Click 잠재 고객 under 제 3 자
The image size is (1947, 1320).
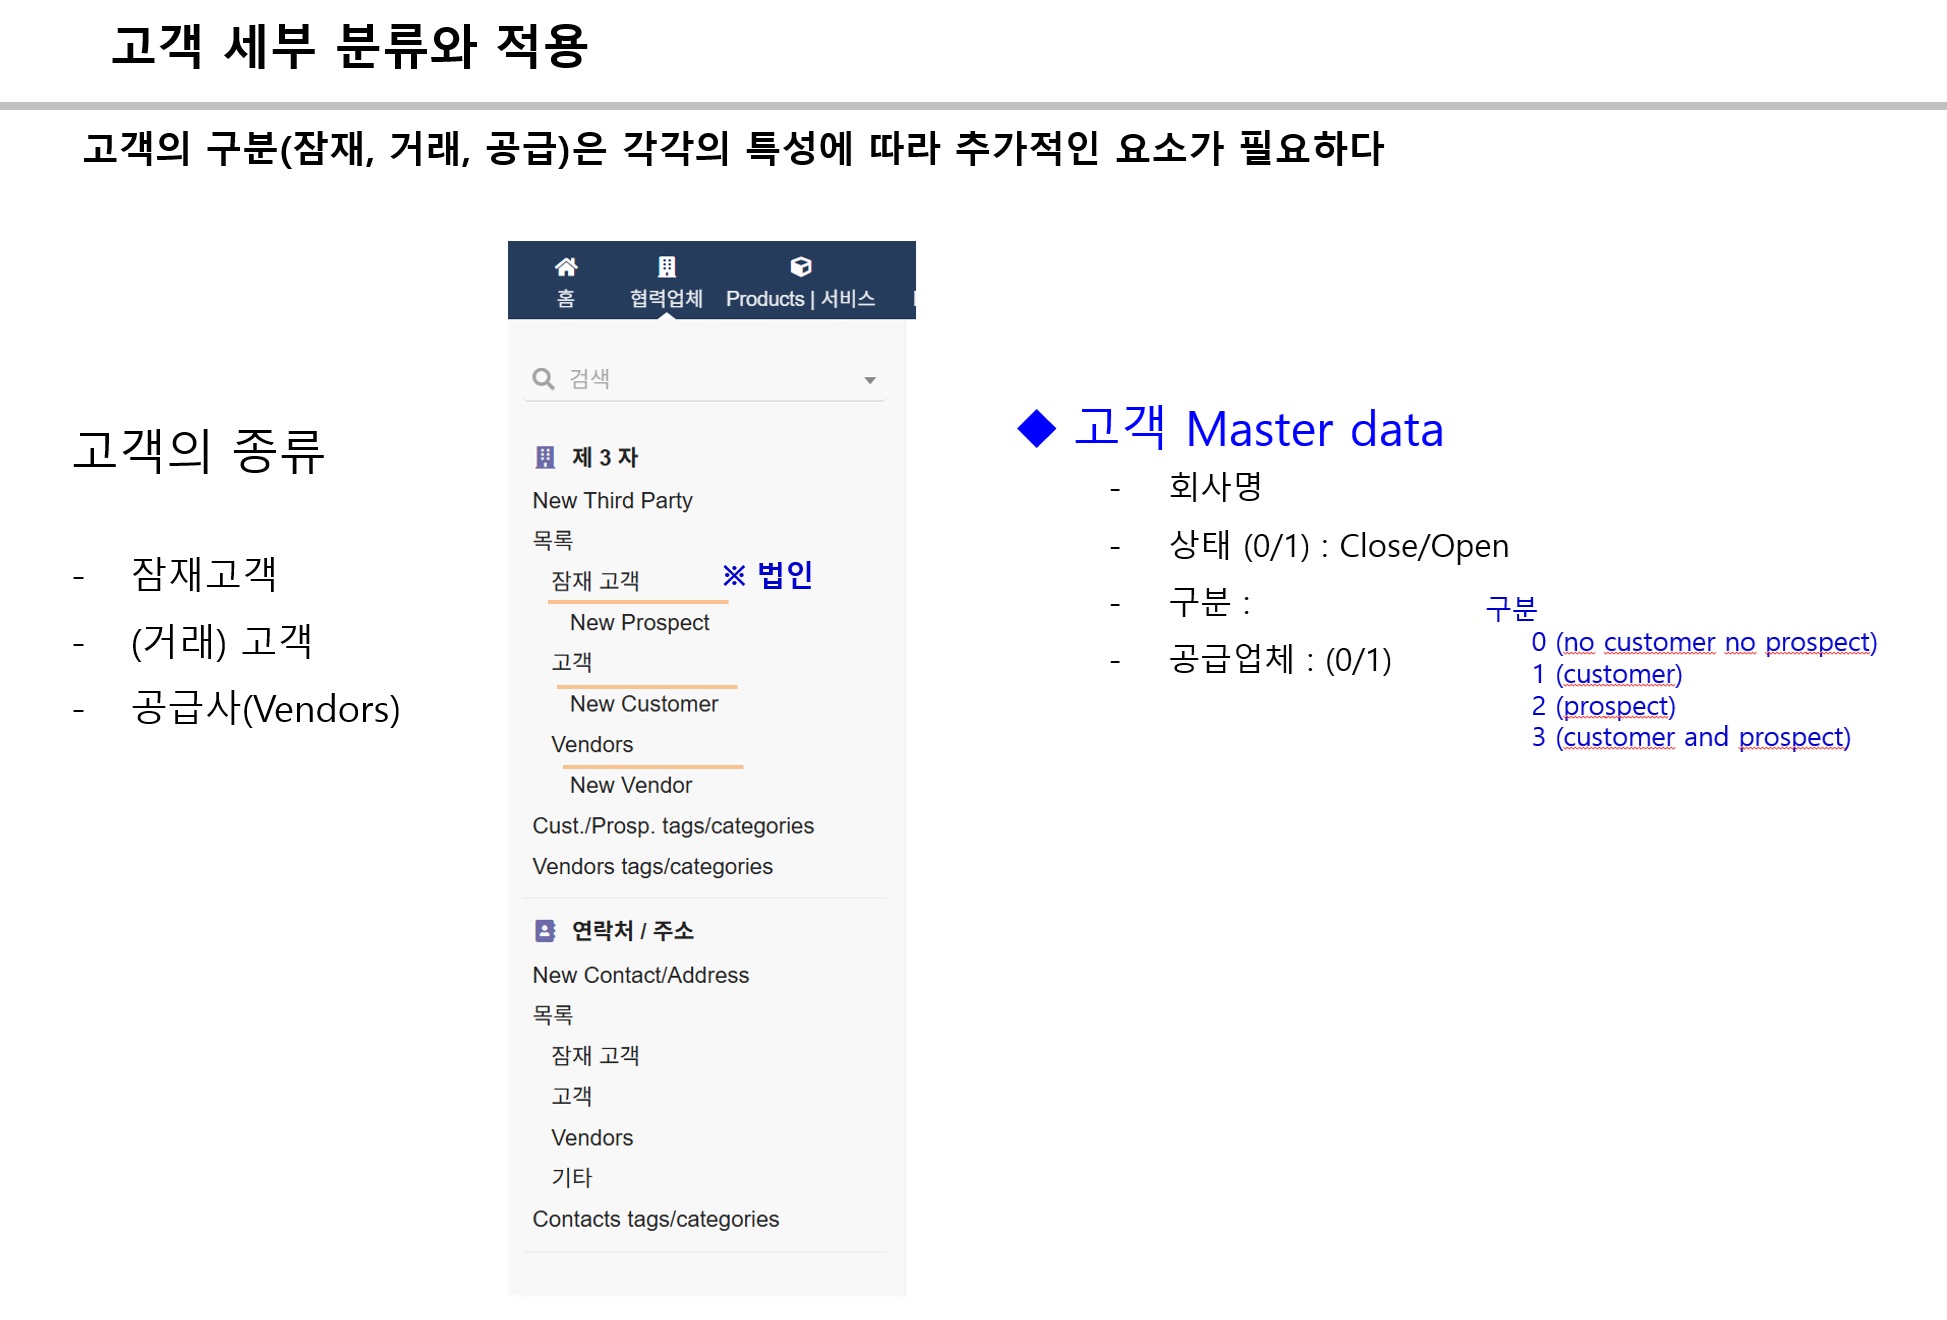point(595,581)
